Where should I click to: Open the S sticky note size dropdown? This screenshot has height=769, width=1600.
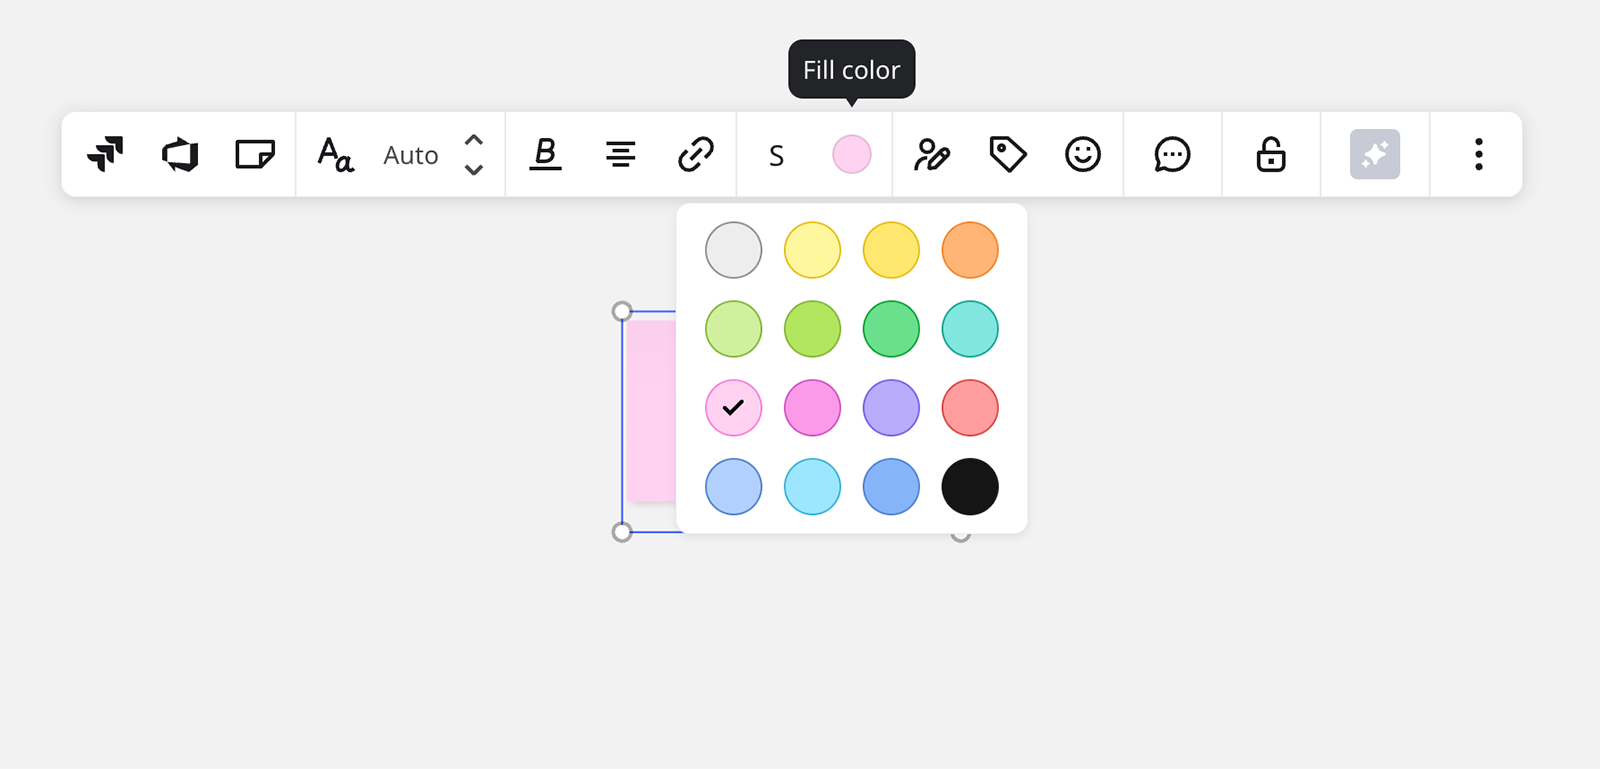[x=776, y=155]
